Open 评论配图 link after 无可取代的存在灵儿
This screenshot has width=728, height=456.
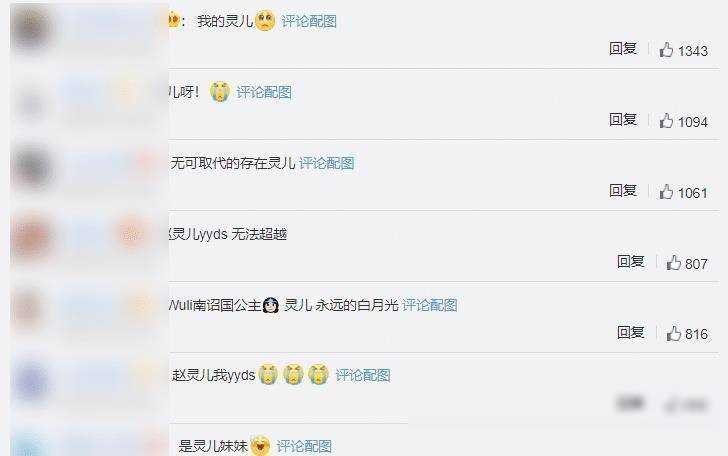326,163
